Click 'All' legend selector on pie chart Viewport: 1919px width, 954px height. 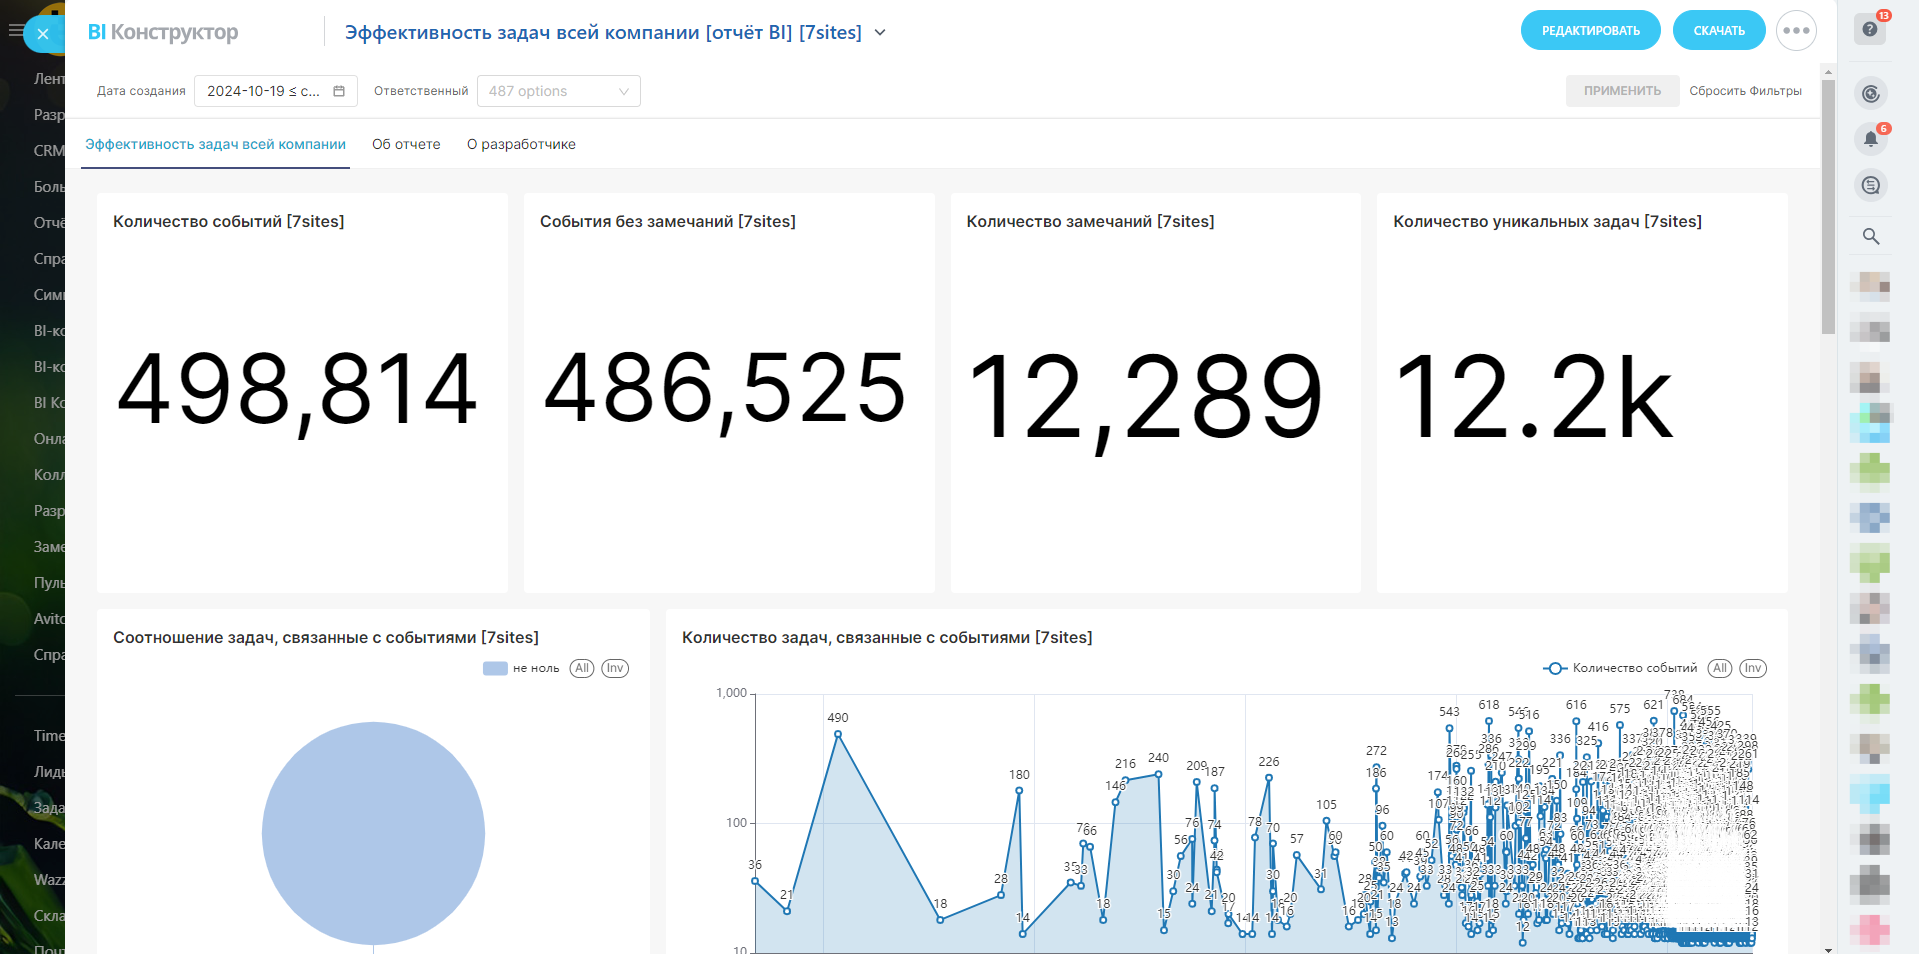pos(582,669)
